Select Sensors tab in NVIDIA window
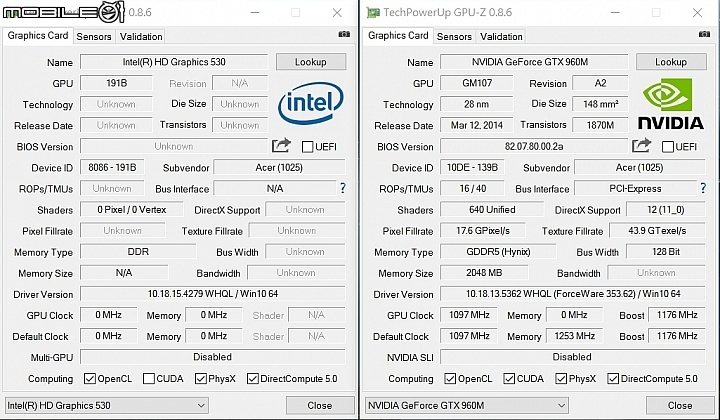Screen dimensions: 720x420 point(454,37)
